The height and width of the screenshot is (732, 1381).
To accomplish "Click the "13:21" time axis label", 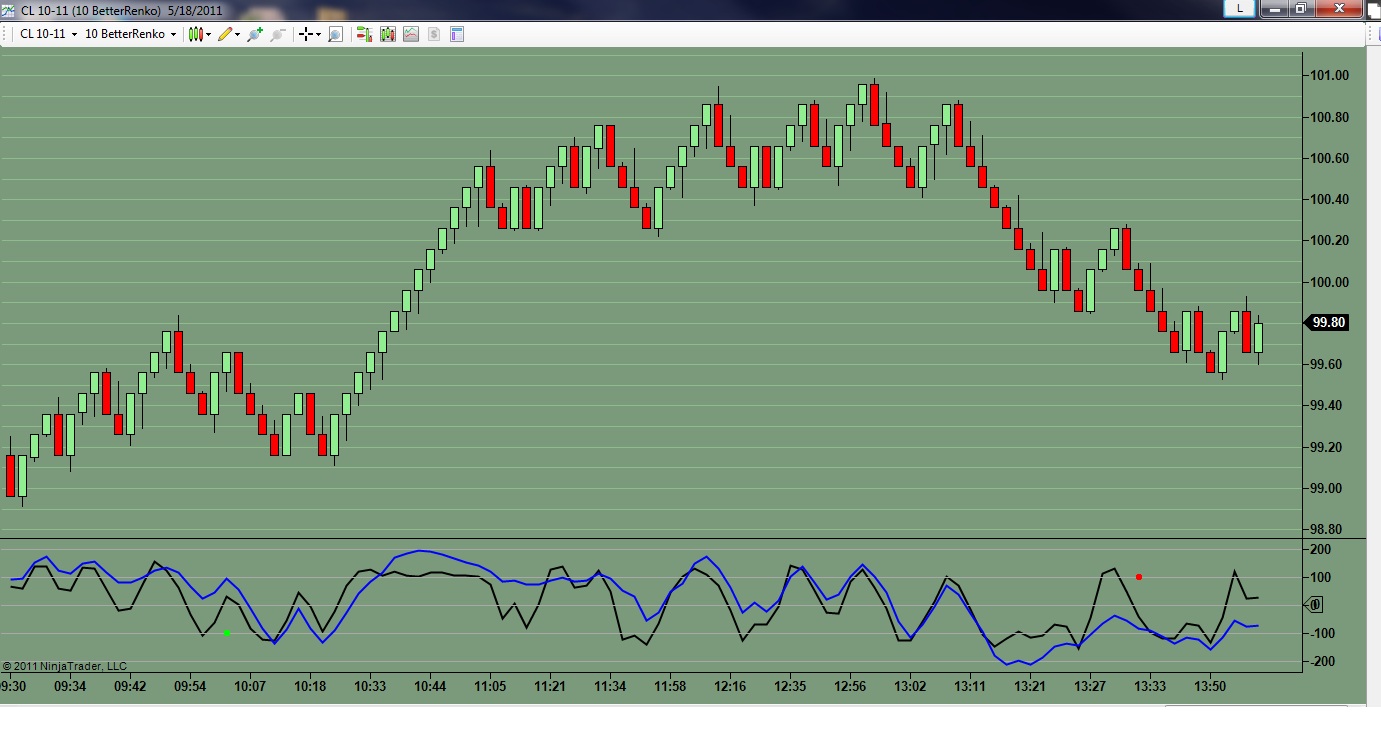I will click(1030, 687).
